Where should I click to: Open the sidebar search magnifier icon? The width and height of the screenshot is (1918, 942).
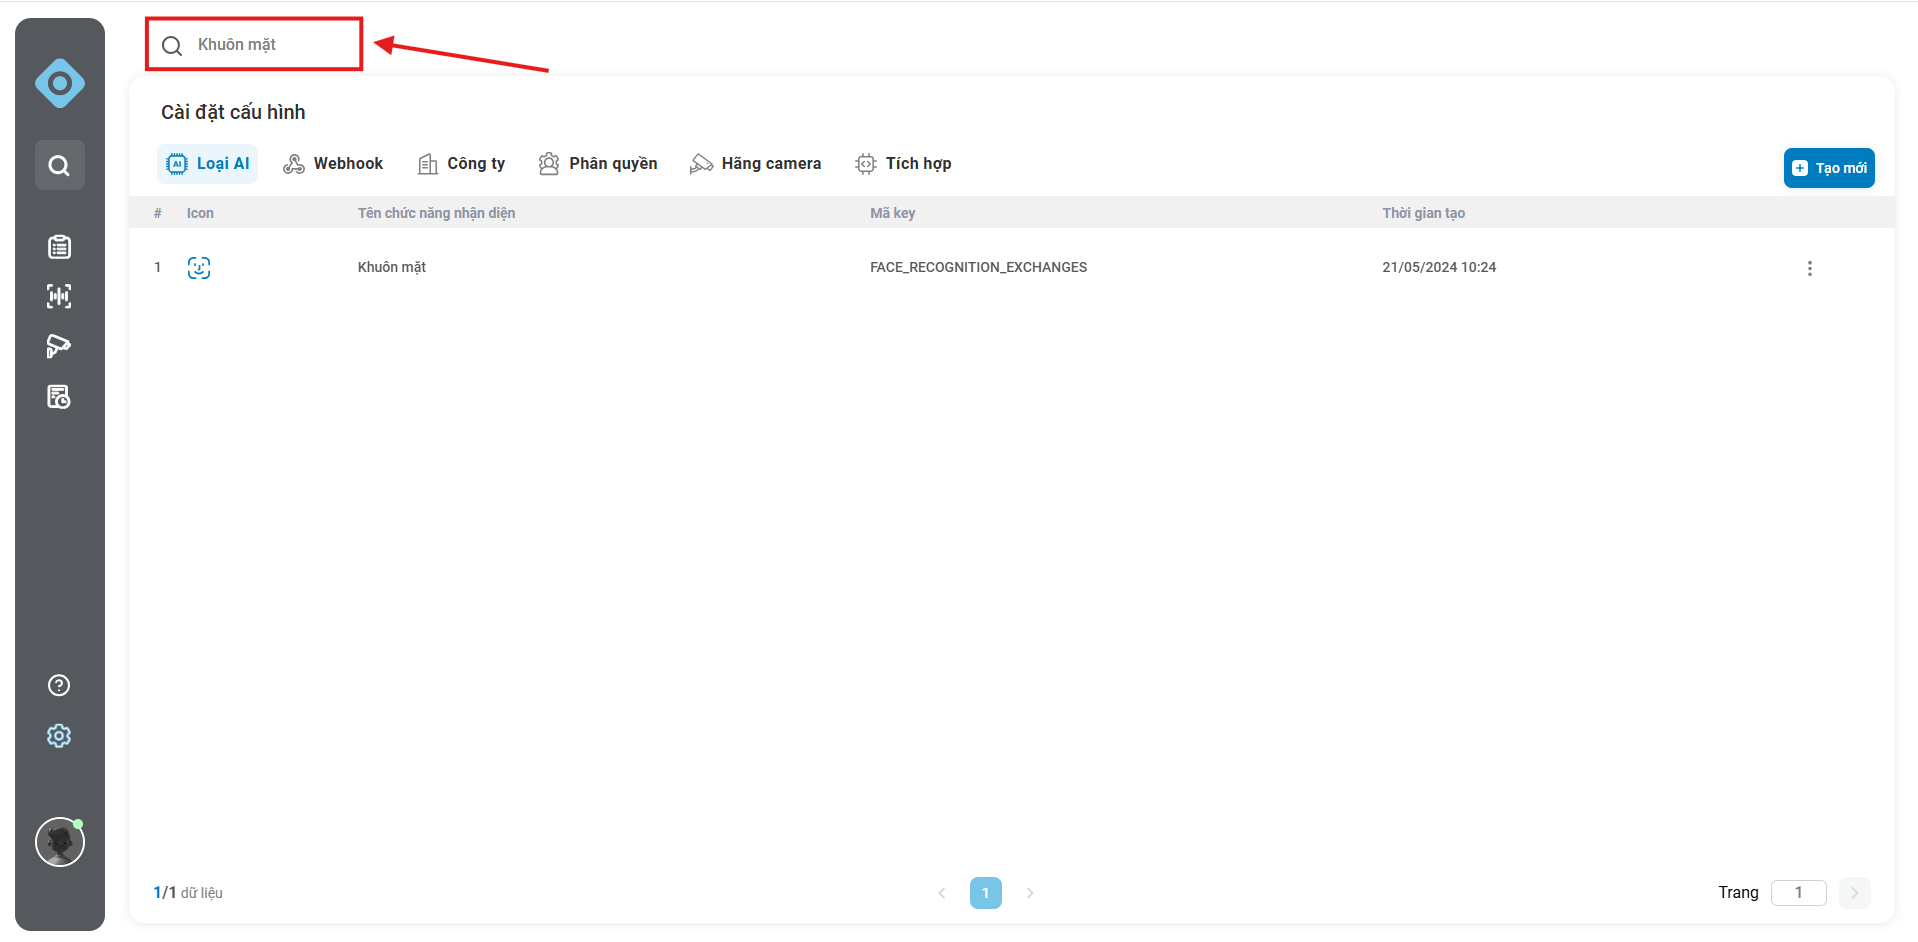click(60, 165)
